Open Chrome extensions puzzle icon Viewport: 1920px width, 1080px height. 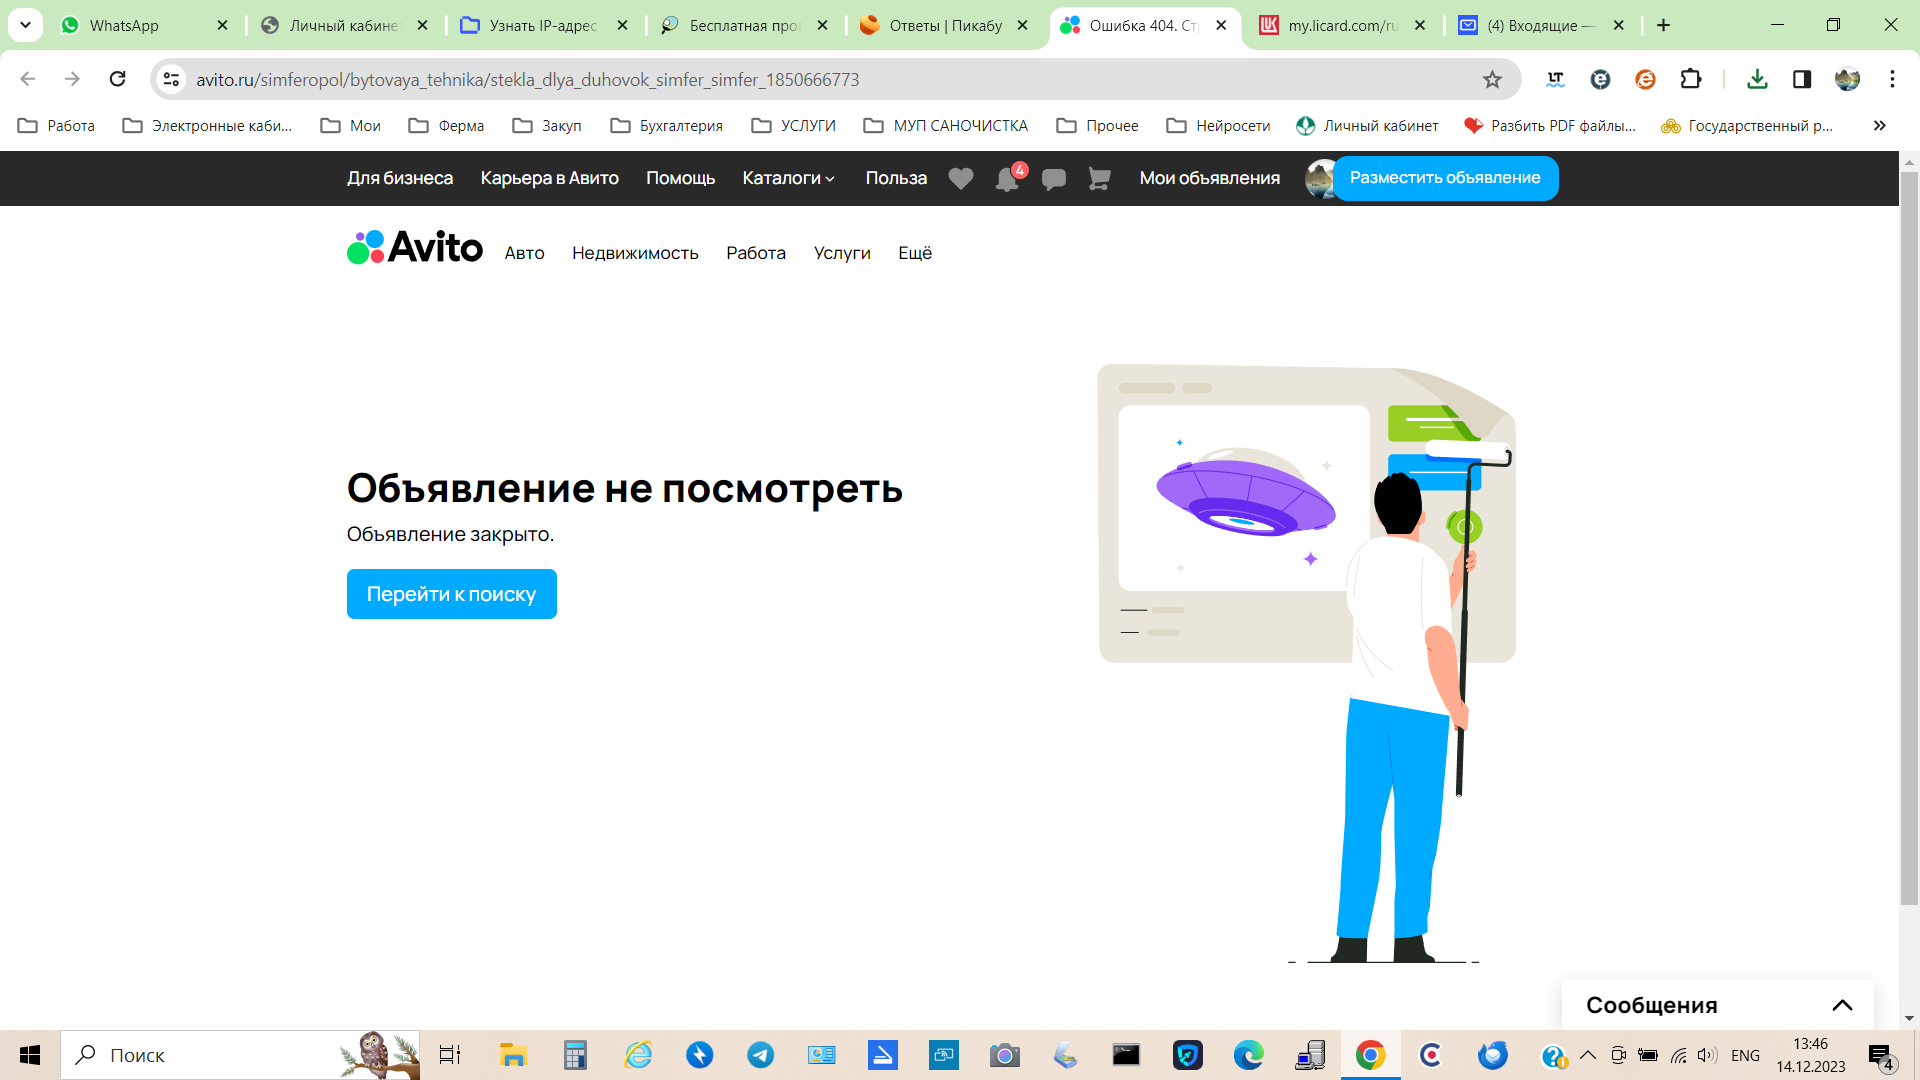tap(1691, 79)
